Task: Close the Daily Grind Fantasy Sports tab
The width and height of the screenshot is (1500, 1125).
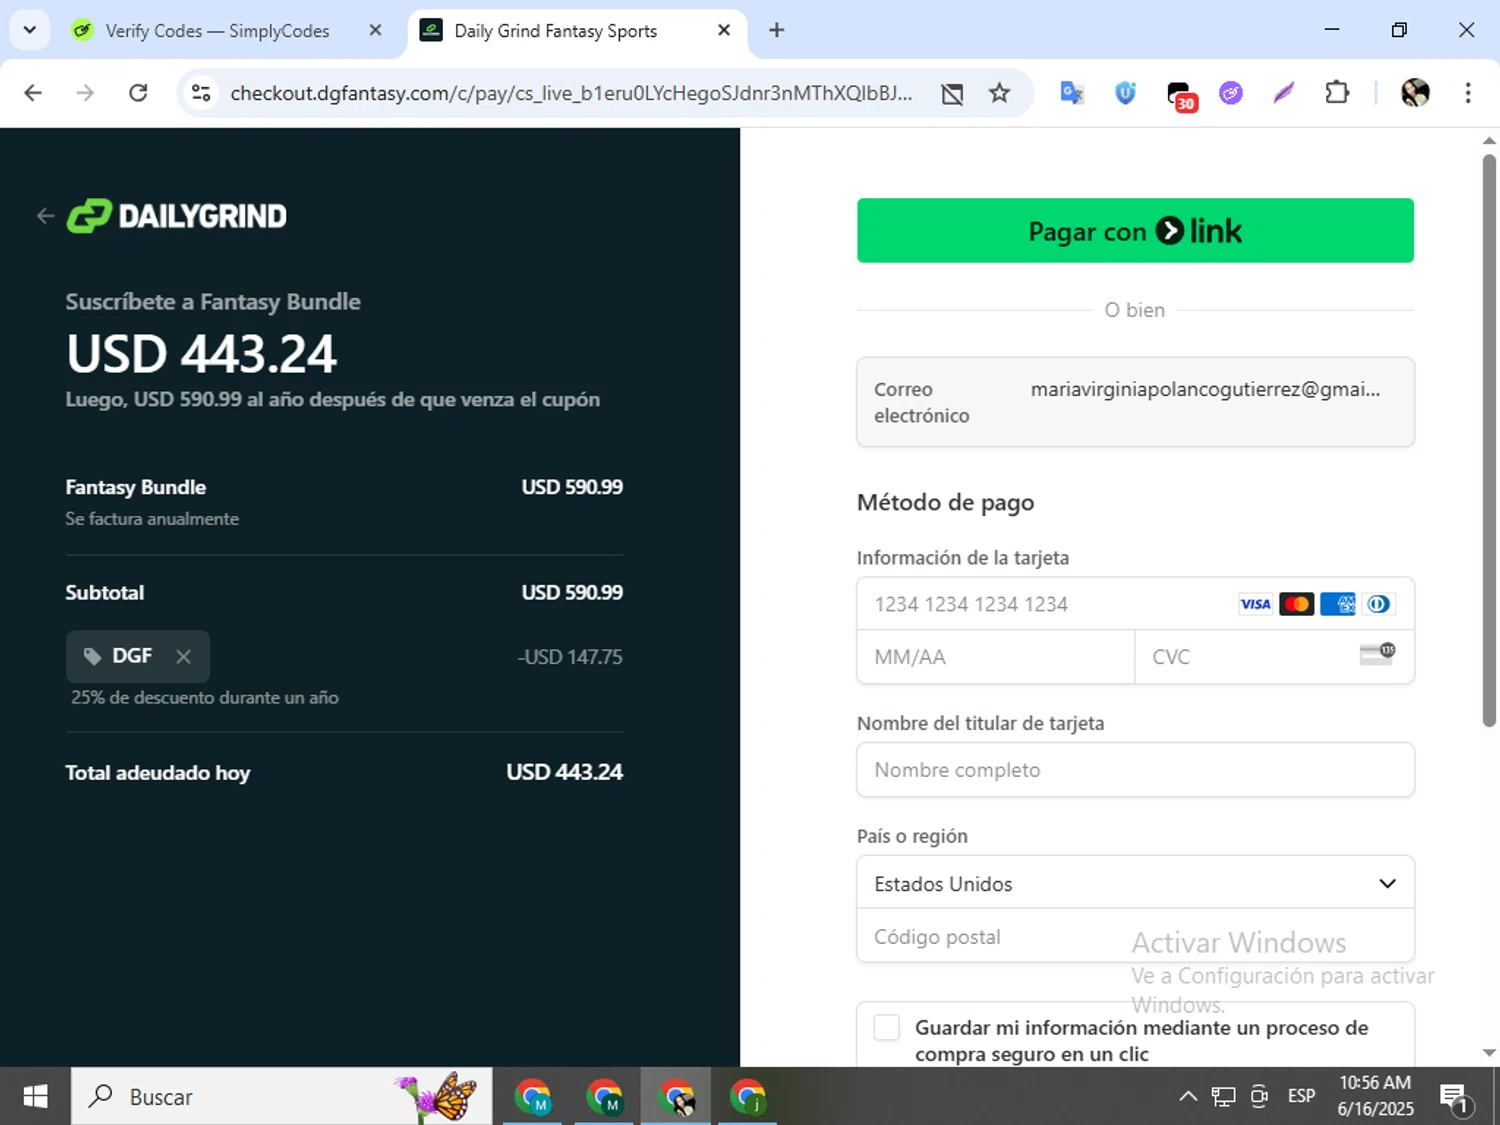Action: (x=724, y=31)
